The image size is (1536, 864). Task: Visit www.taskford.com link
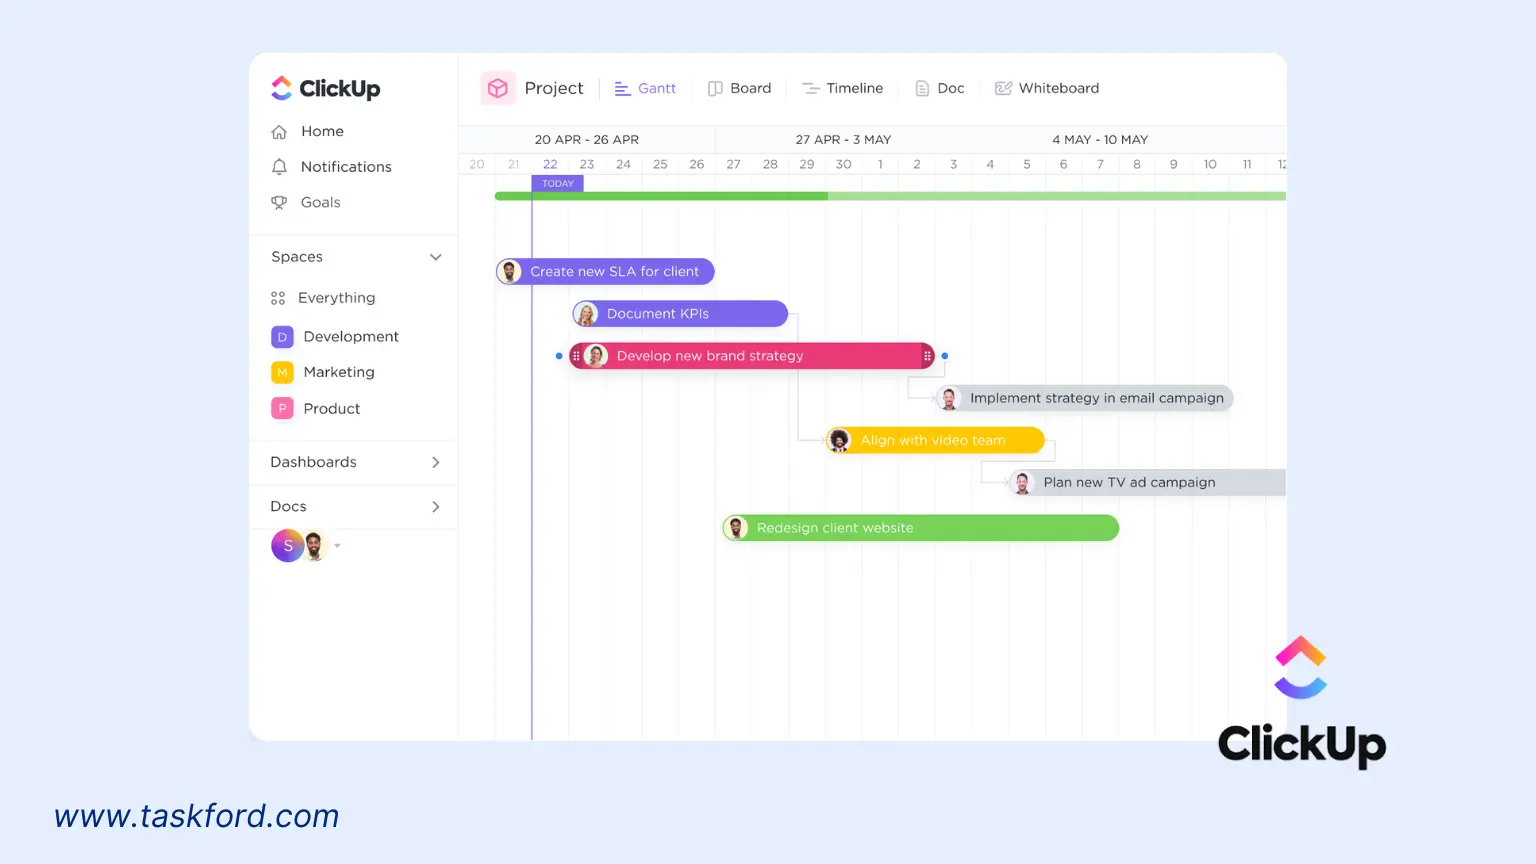coord(197,816)
